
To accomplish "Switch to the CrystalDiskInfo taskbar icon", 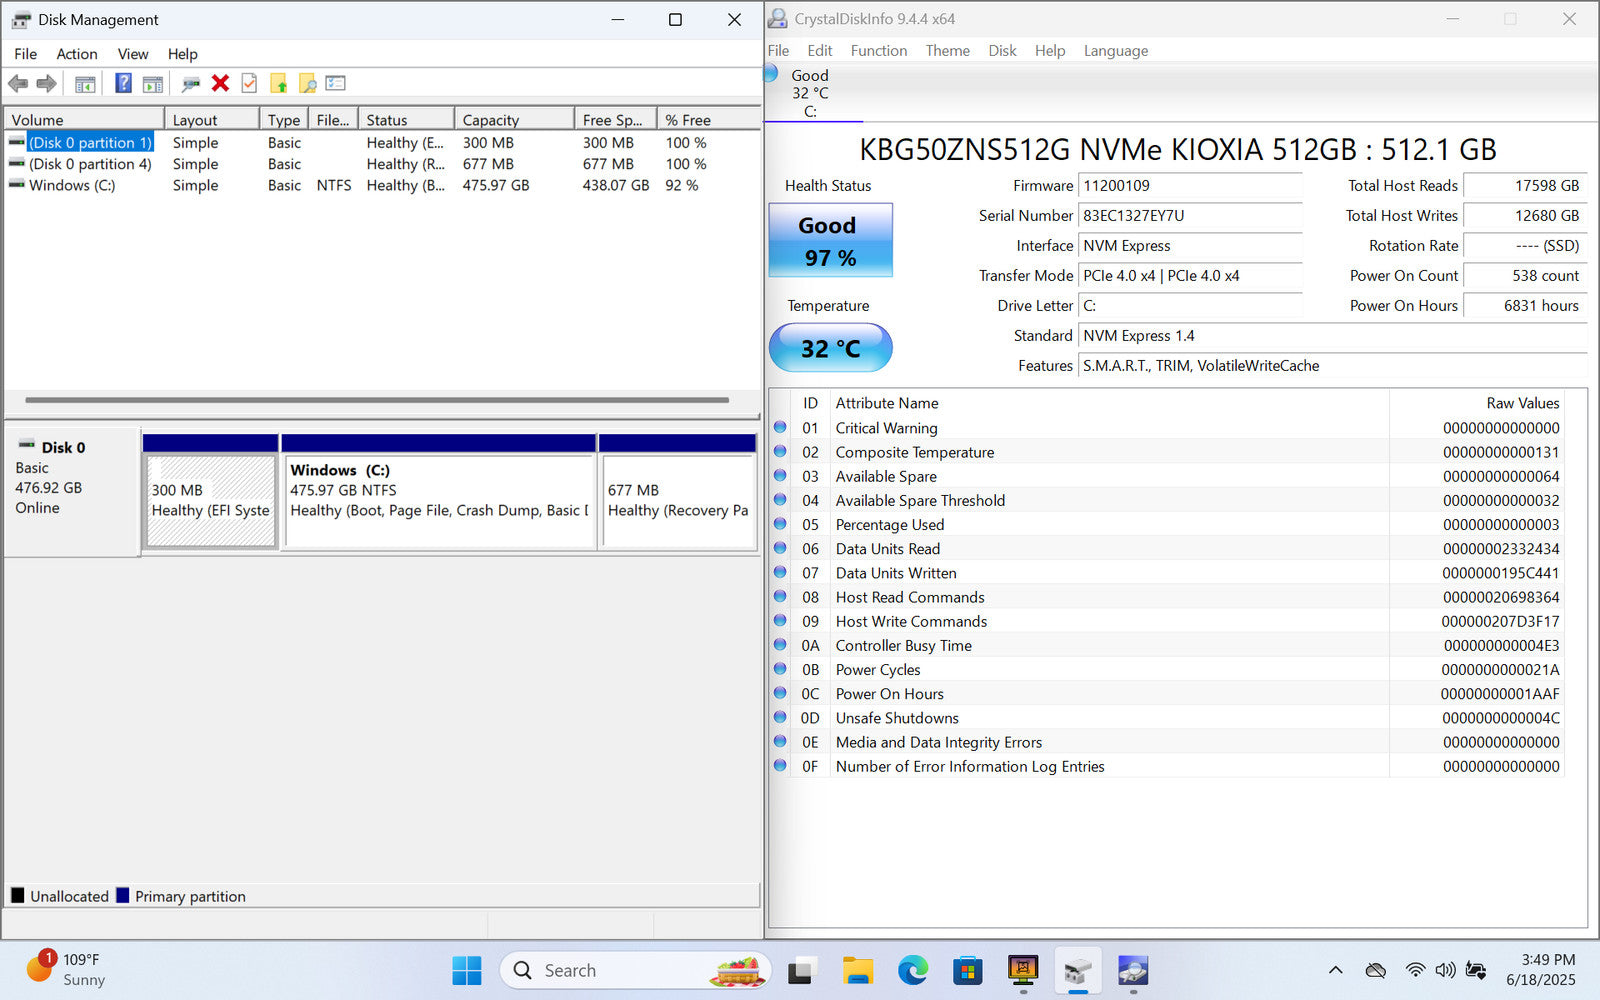I will (1132, 970).
